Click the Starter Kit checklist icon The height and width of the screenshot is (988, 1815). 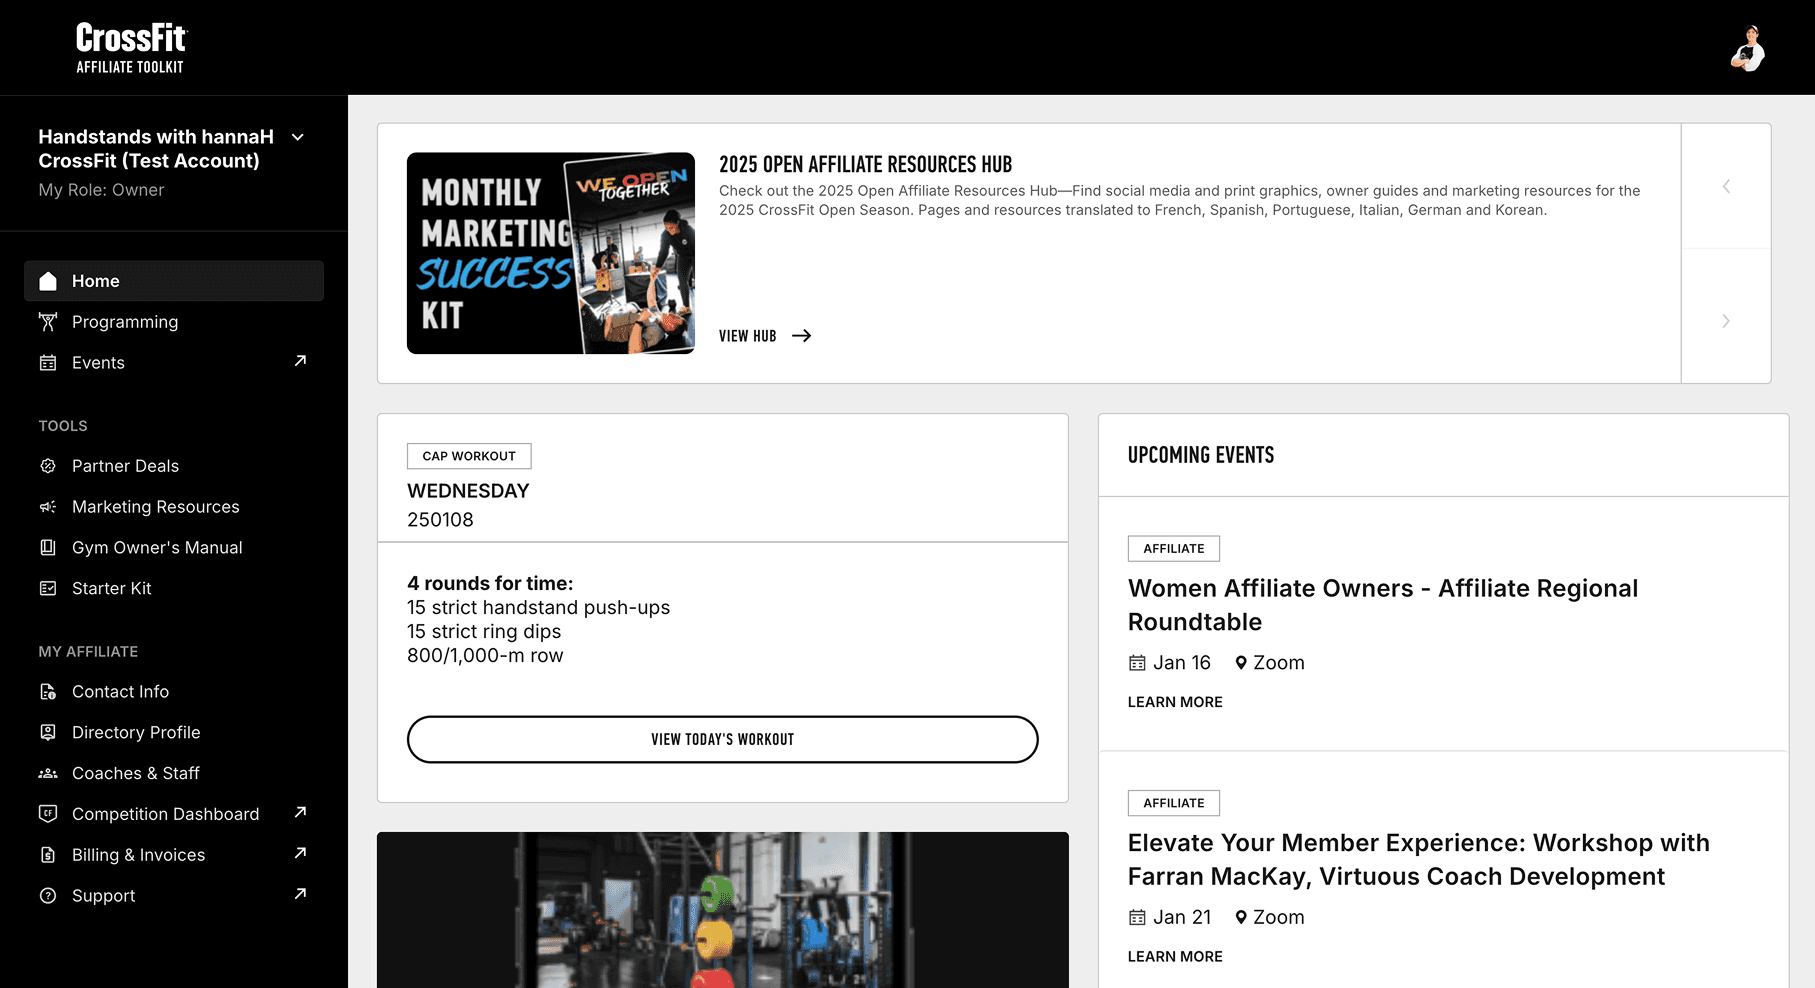coord(48,589)
